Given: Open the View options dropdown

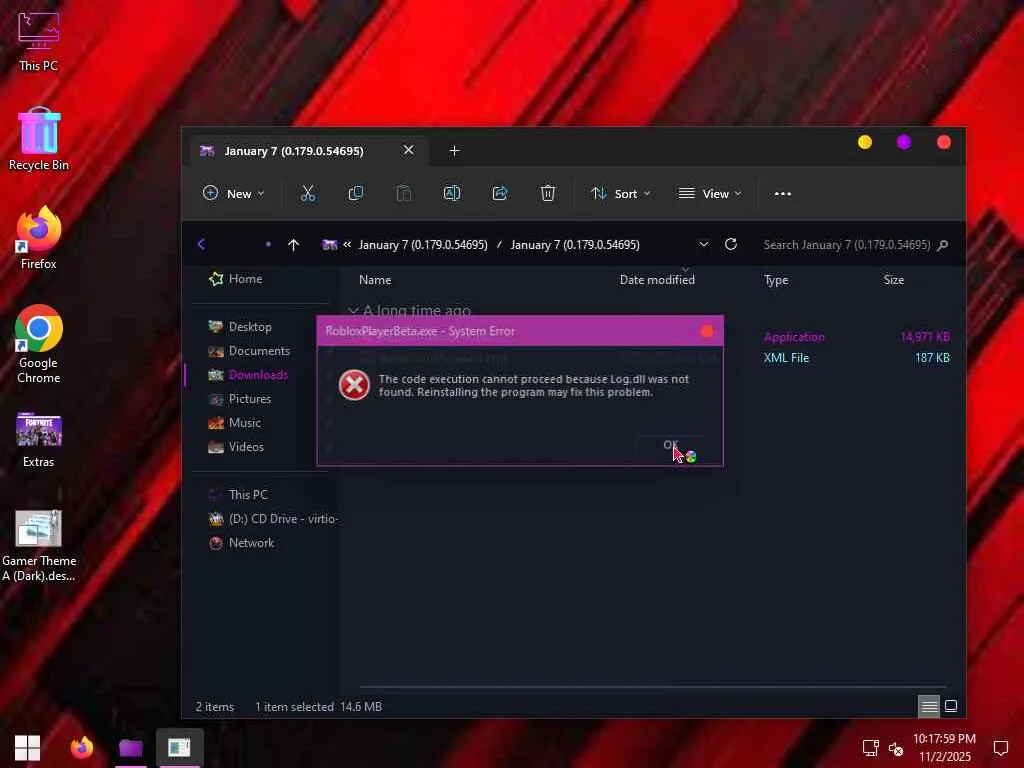Looking at the screenshot, I should tap(711, 193).
